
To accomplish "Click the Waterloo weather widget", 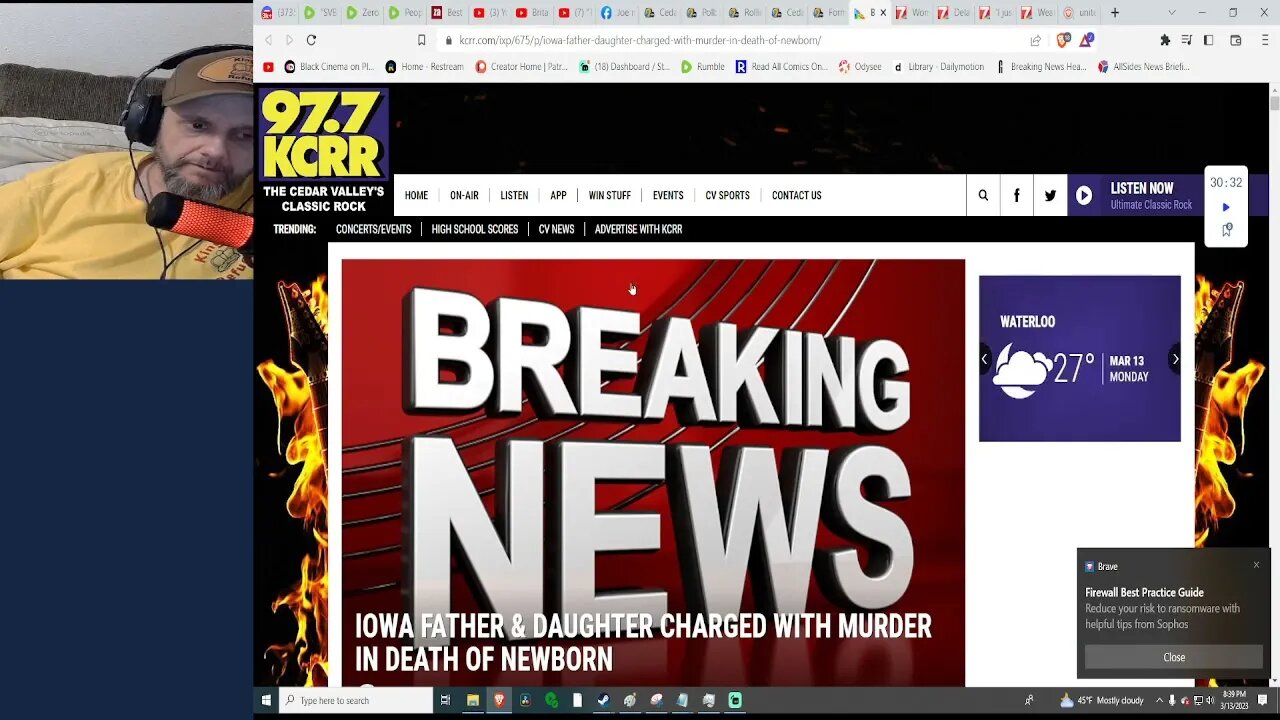I will (1080, 358).
